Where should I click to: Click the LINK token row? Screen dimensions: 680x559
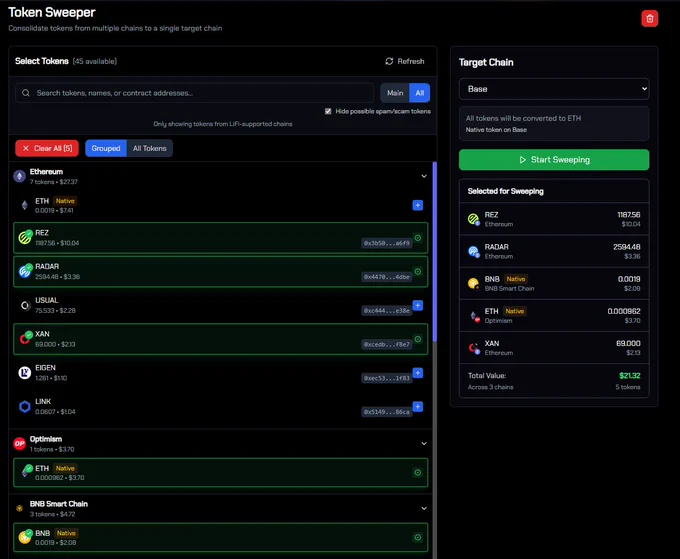coord(220,407)
